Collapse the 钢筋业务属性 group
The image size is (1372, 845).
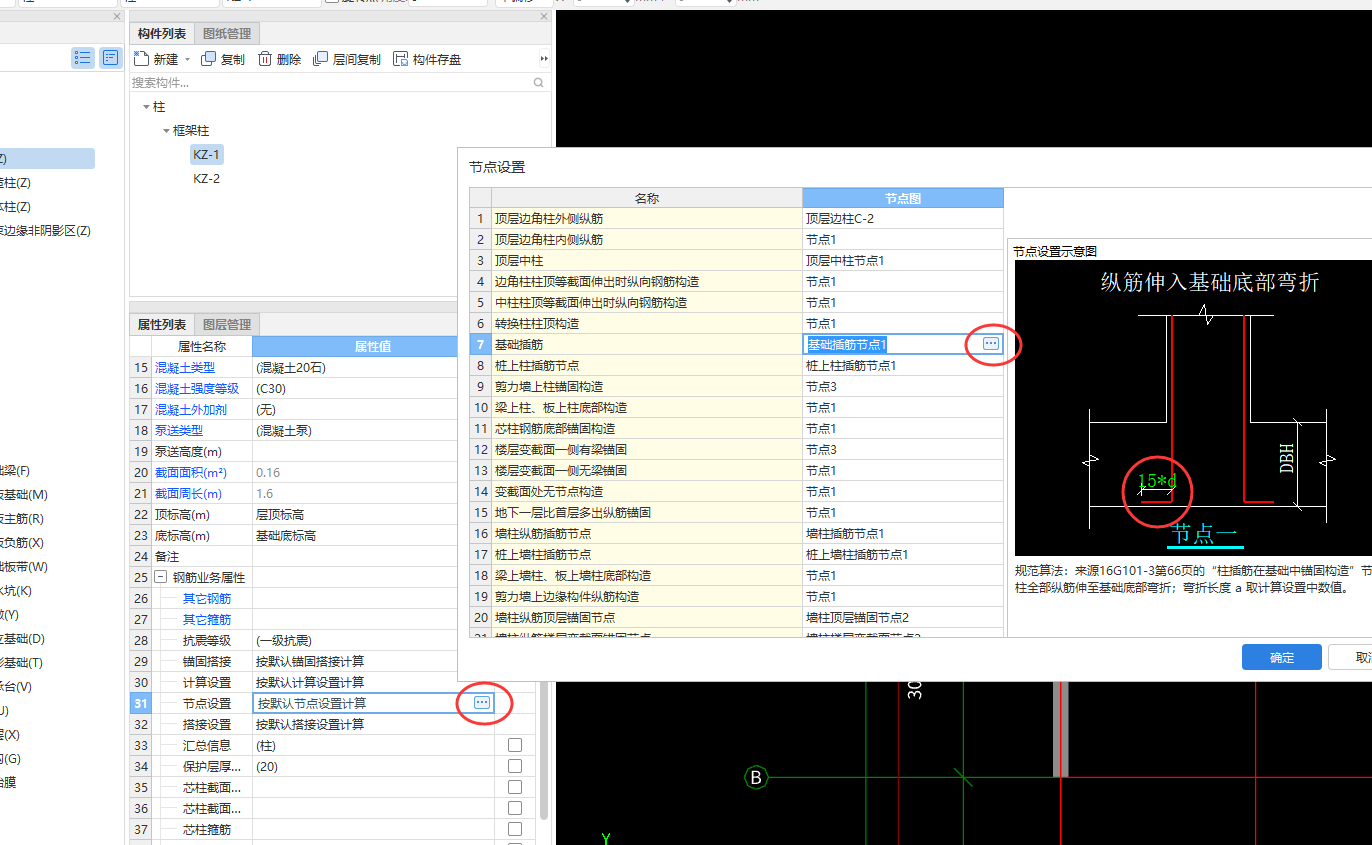160,578
